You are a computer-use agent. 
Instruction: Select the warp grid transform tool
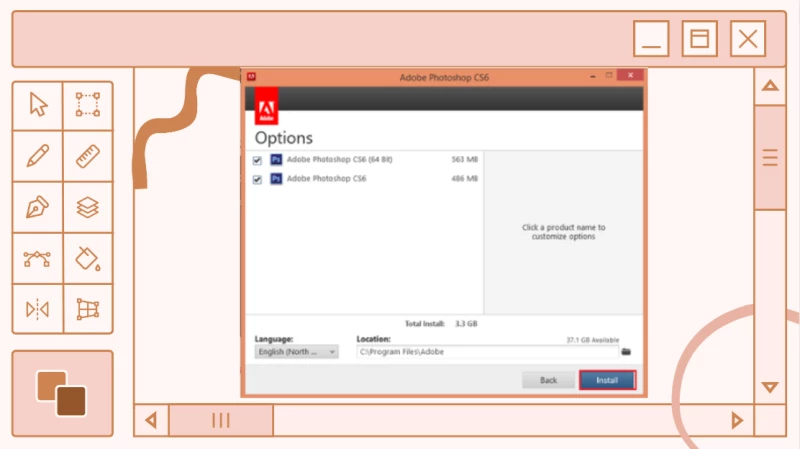88,310
